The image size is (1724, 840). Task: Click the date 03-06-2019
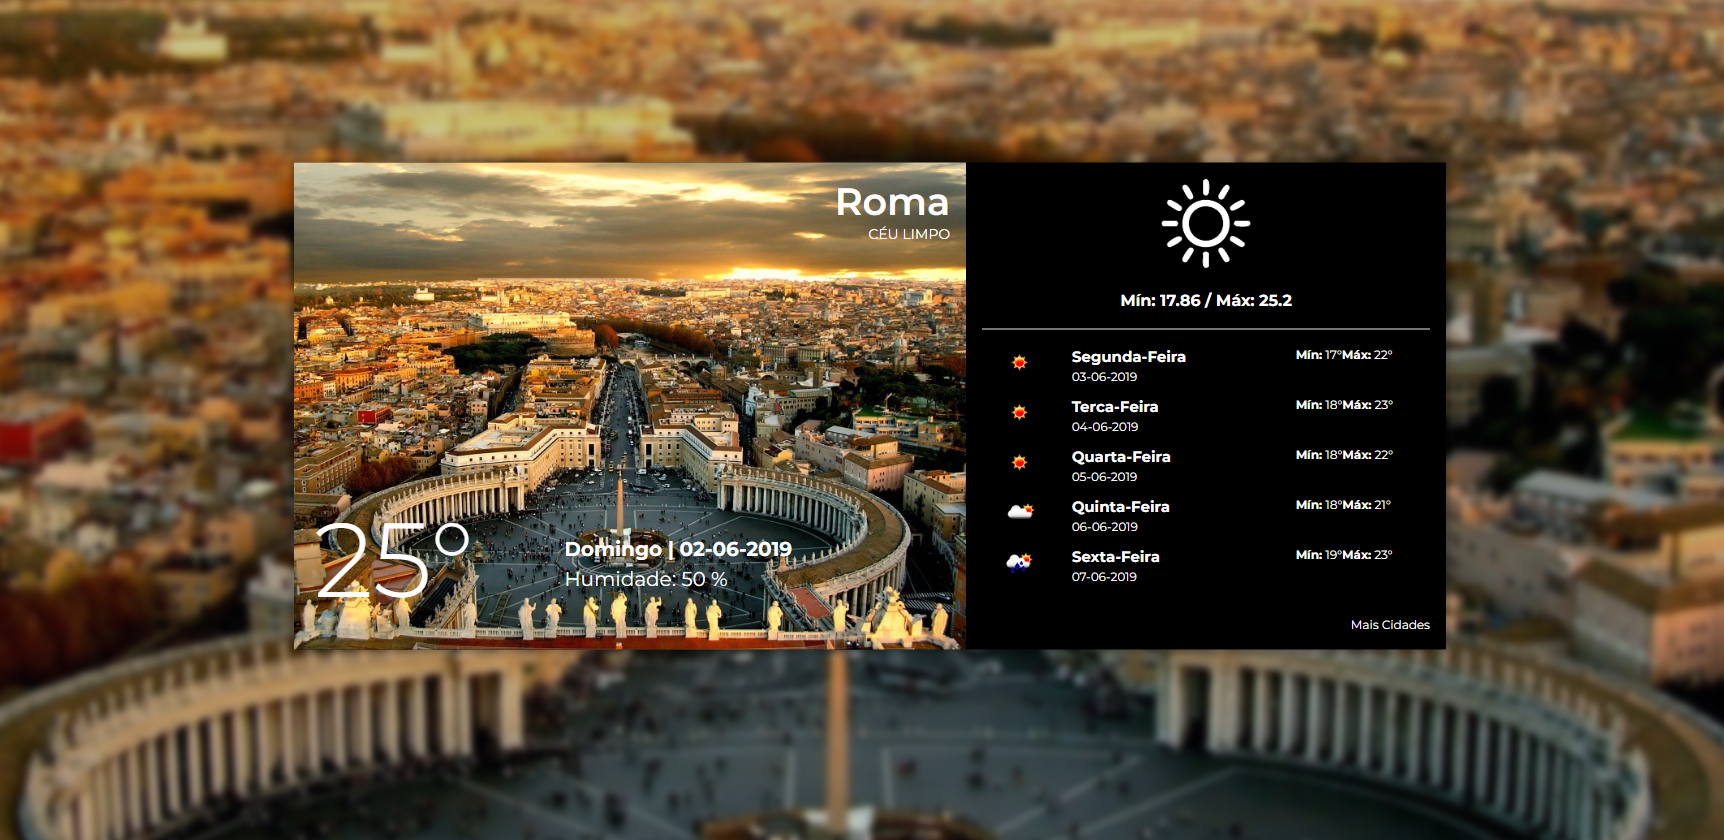pyautogui.click(x=1104, y=377)
